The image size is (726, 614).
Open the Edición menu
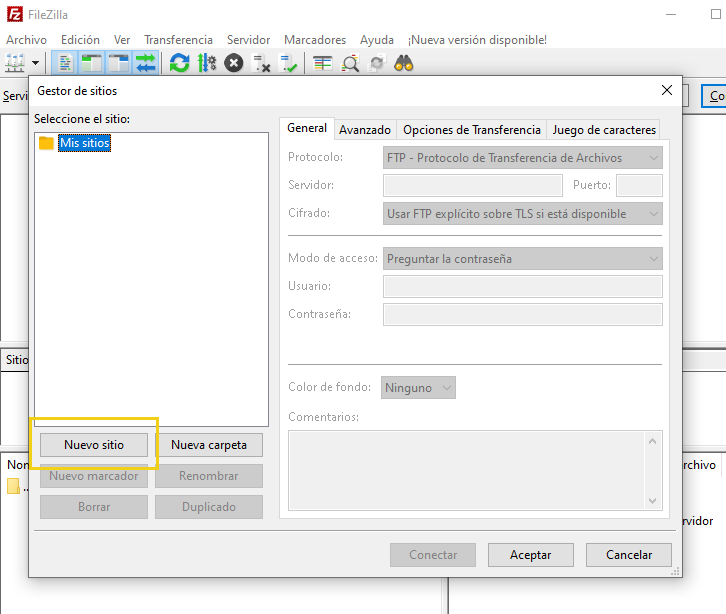coord(80,40)
